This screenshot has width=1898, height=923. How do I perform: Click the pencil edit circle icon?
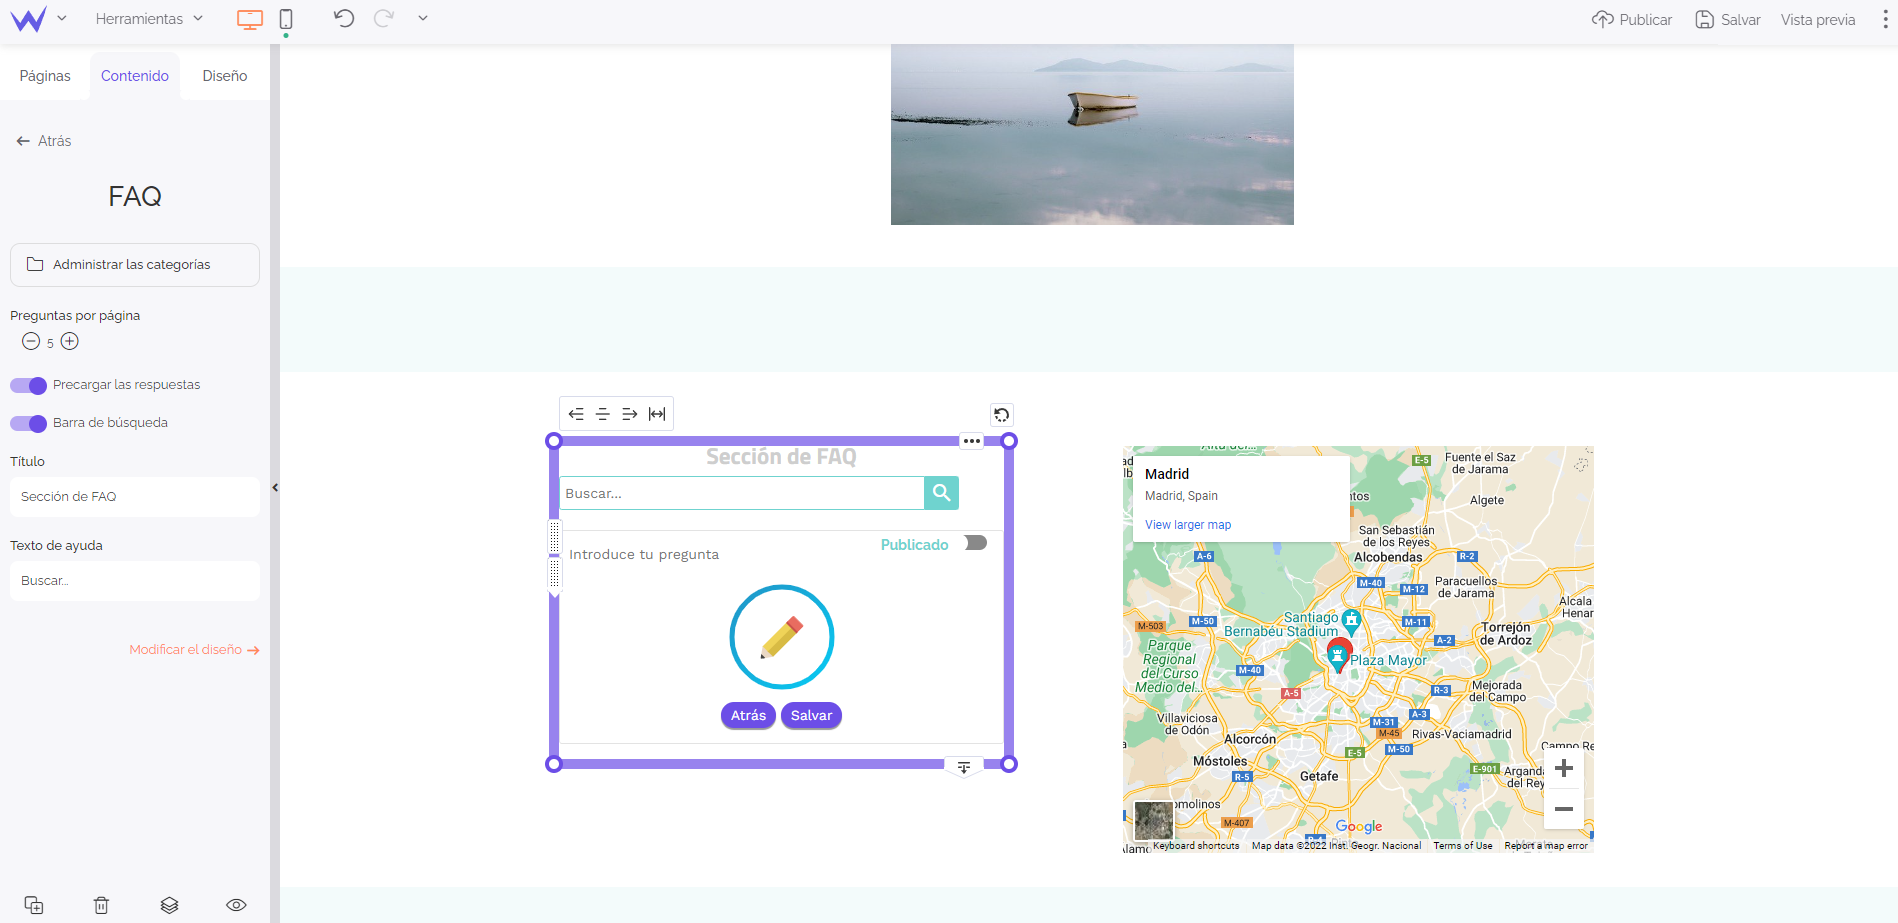(x=782, y=637)
